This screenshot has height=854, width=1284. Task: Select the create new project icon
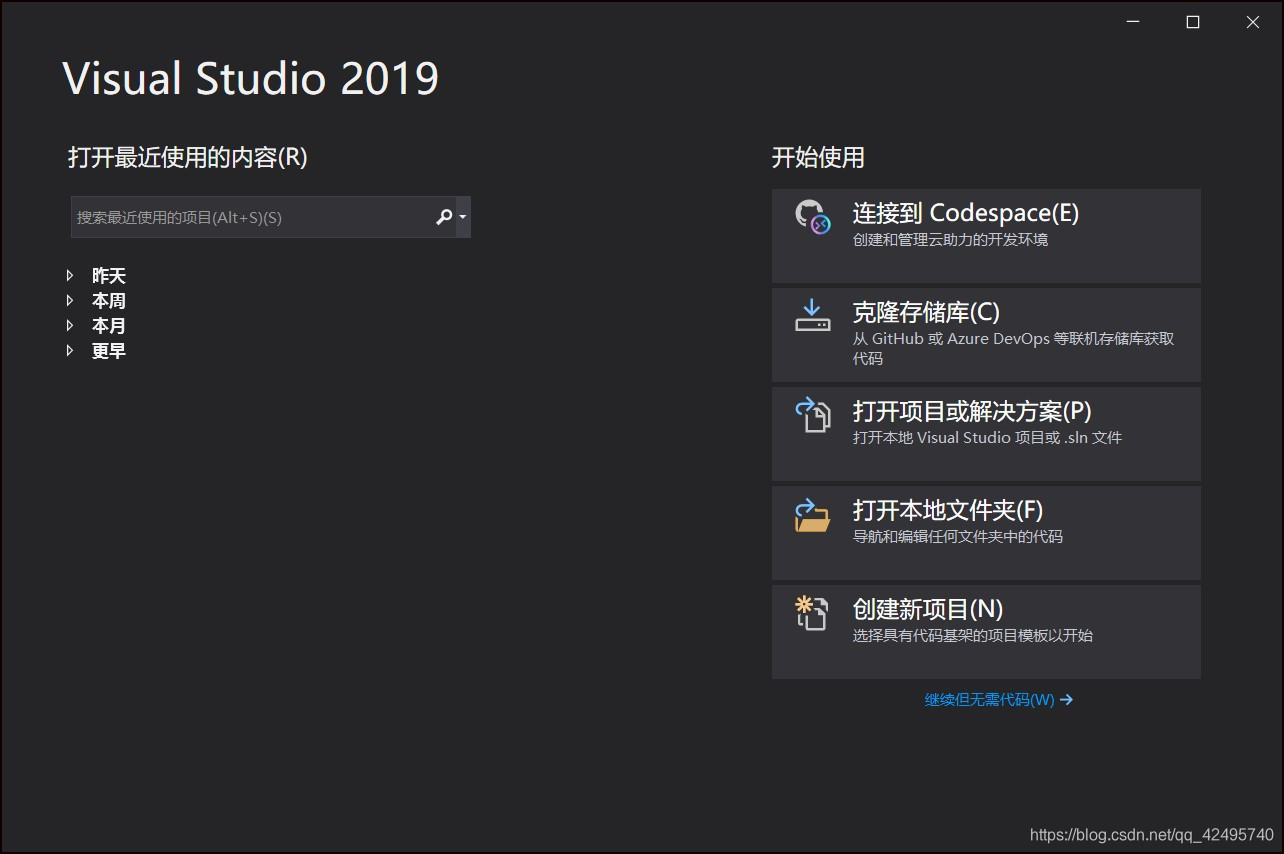click(812, 614)
